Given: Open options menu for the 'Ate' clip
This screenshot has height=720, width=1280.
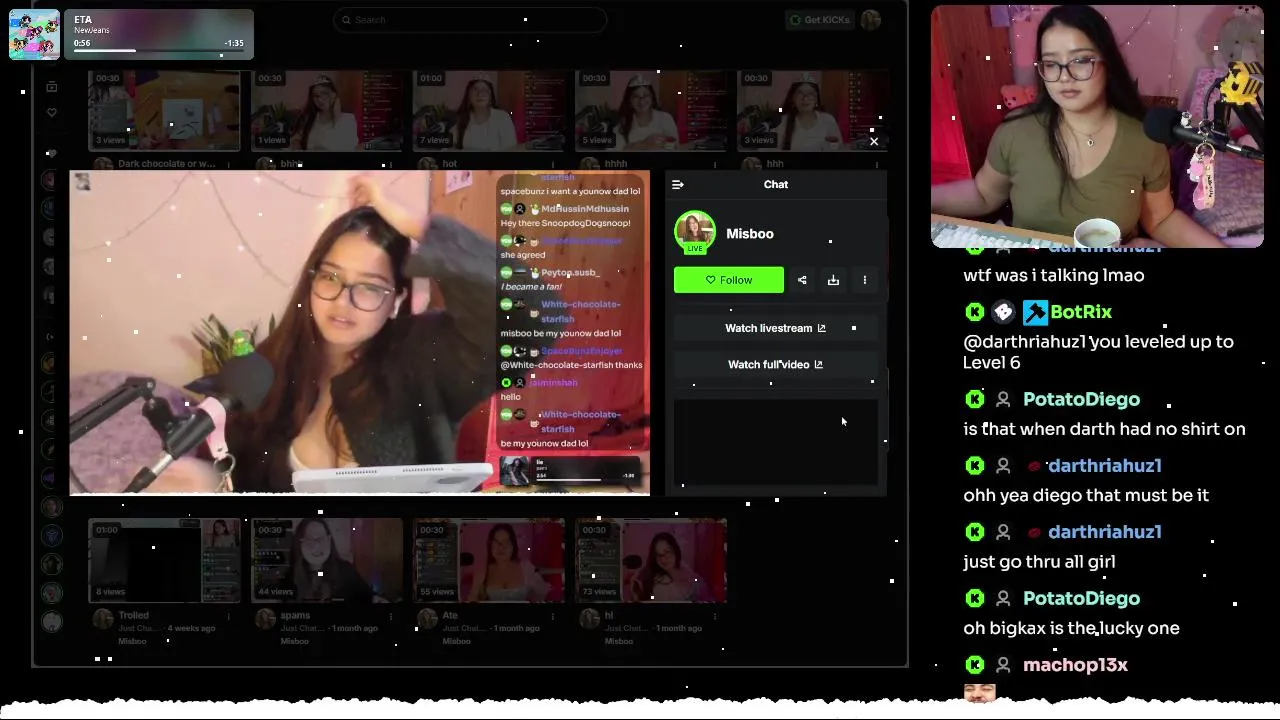Looking at the screenshot, I should click(x=553, y=616).
